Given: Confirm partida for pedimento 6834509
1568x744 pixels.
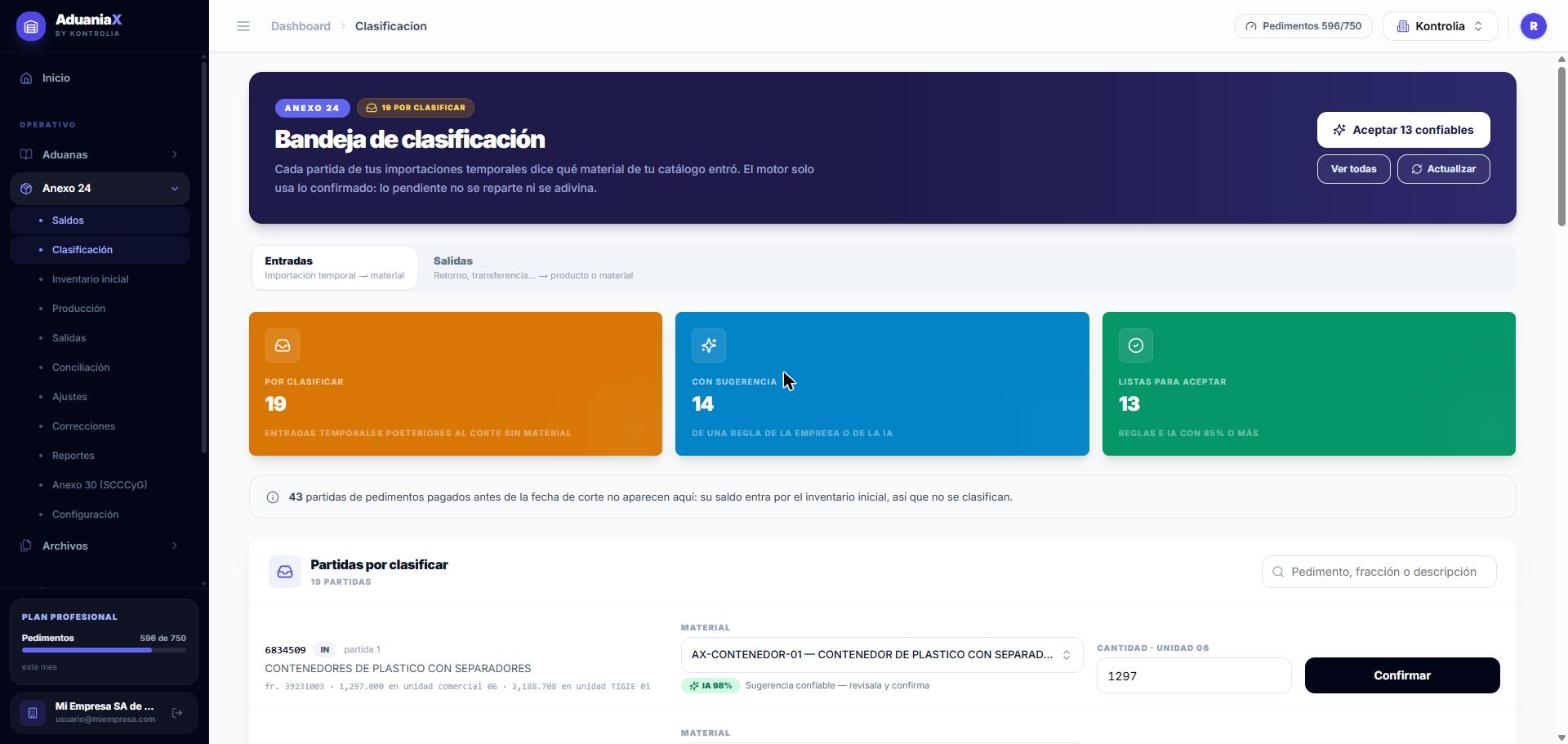Looking at the screenshot, I should pos(1402,676).
